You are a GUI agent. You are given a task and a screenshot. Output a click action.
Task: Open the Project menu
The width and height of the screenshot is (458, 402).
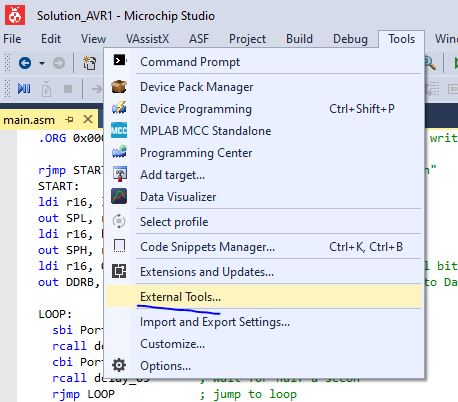click(x=247, y=39)
